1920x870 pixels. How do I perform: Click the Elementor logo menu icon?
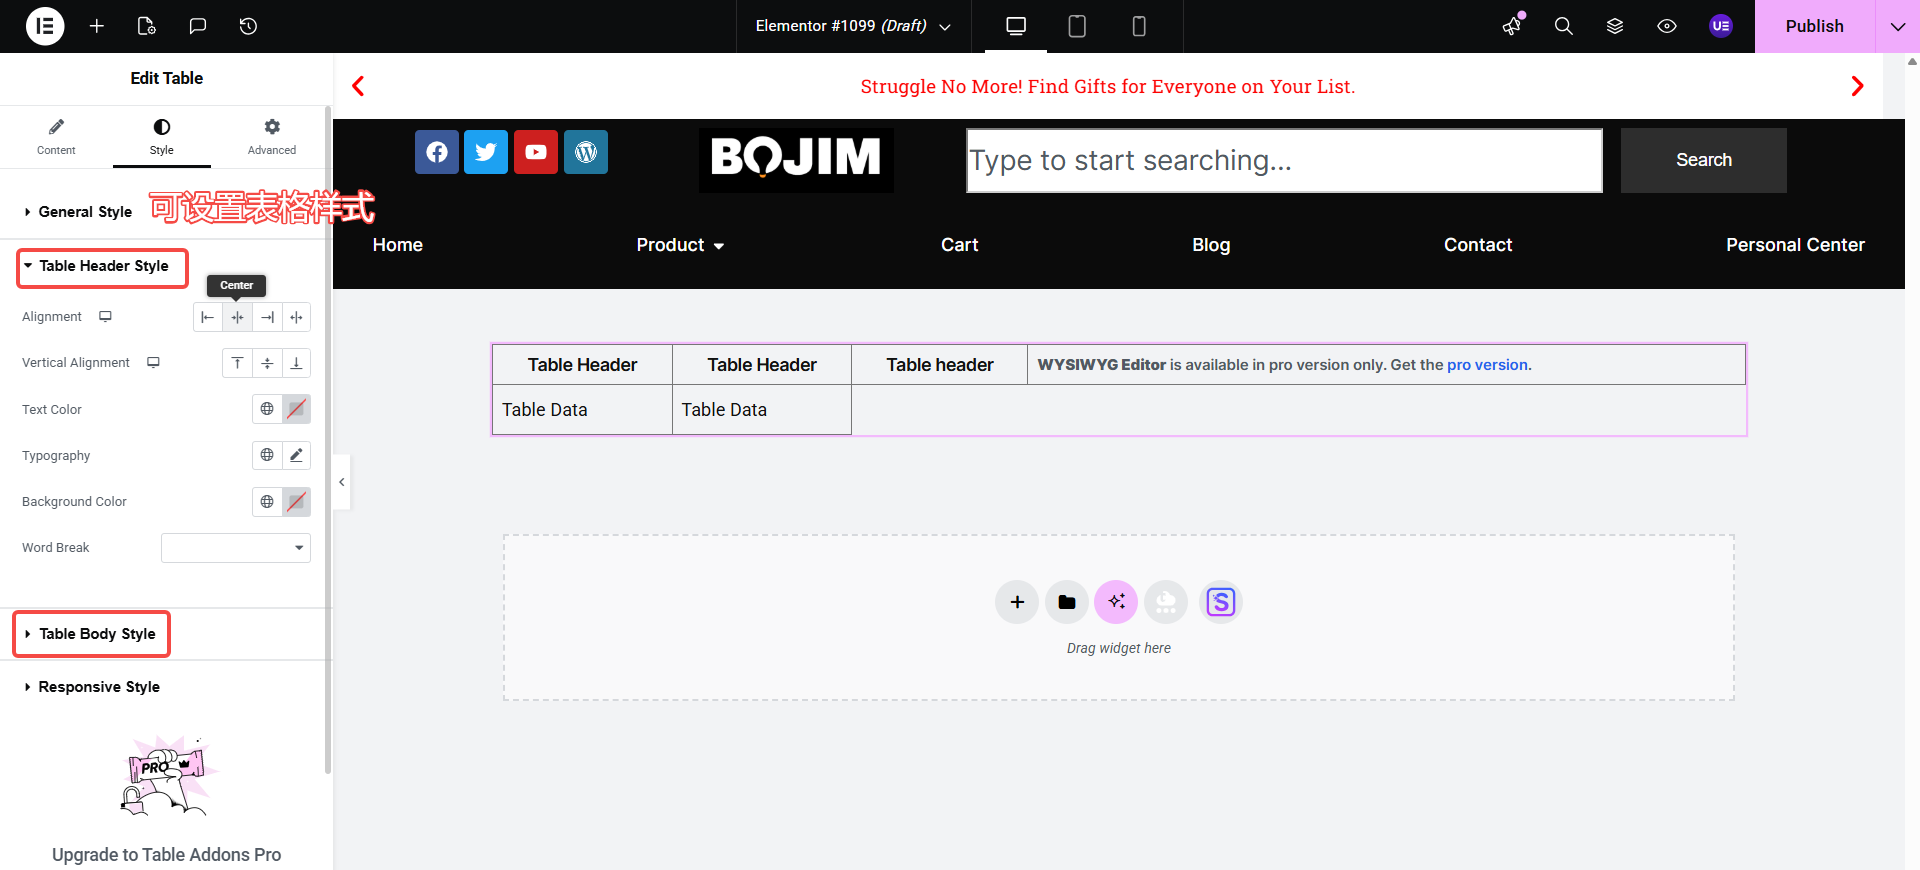click(45, 26)
